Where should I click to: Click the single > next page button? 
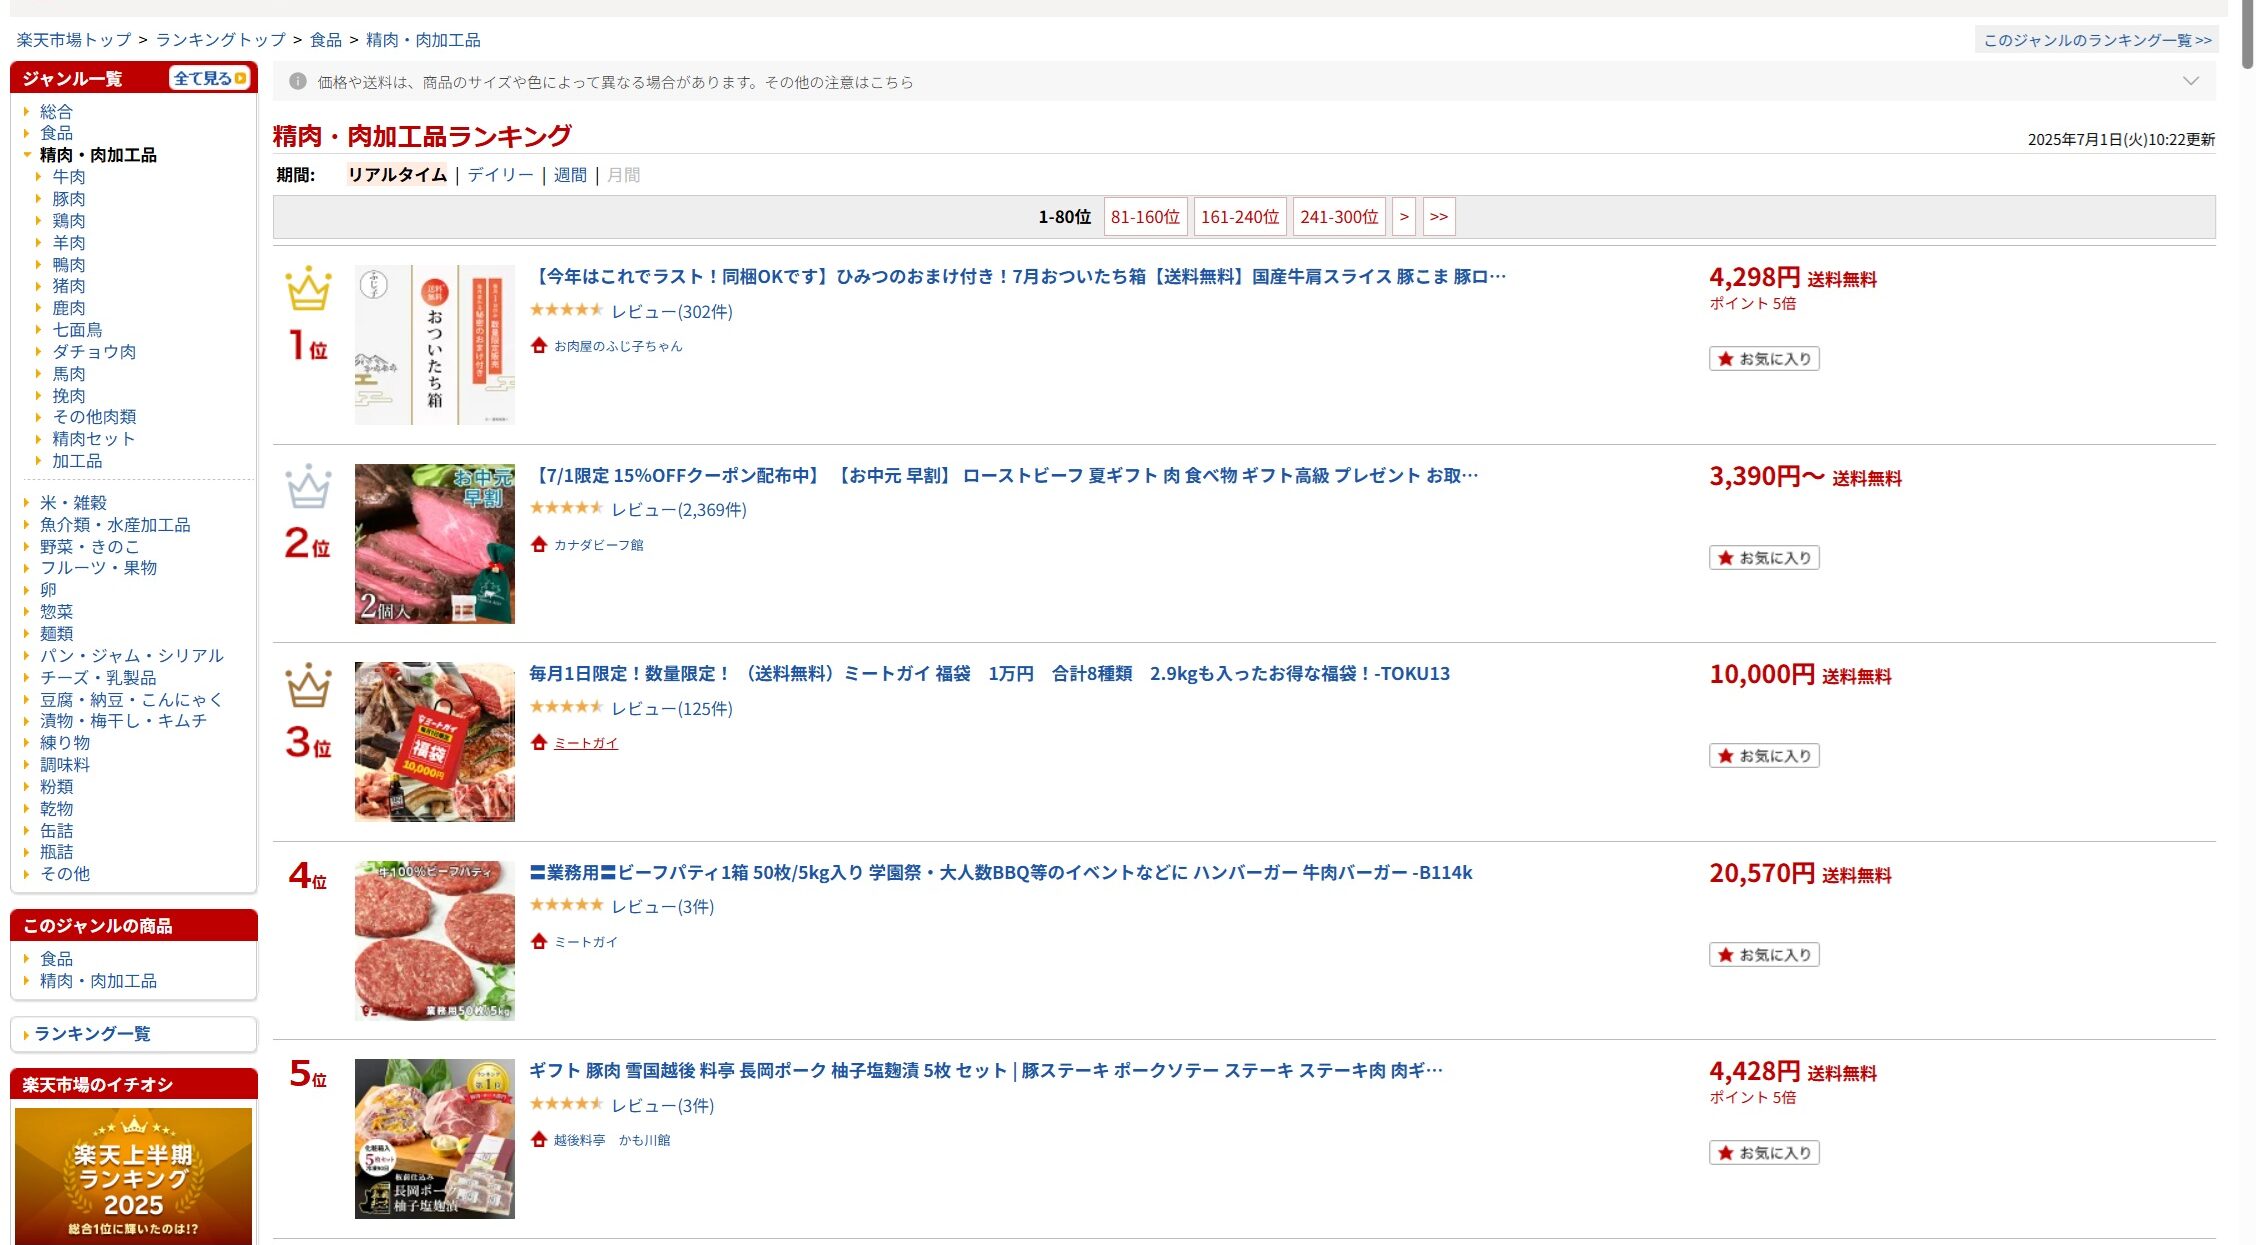1404,217
